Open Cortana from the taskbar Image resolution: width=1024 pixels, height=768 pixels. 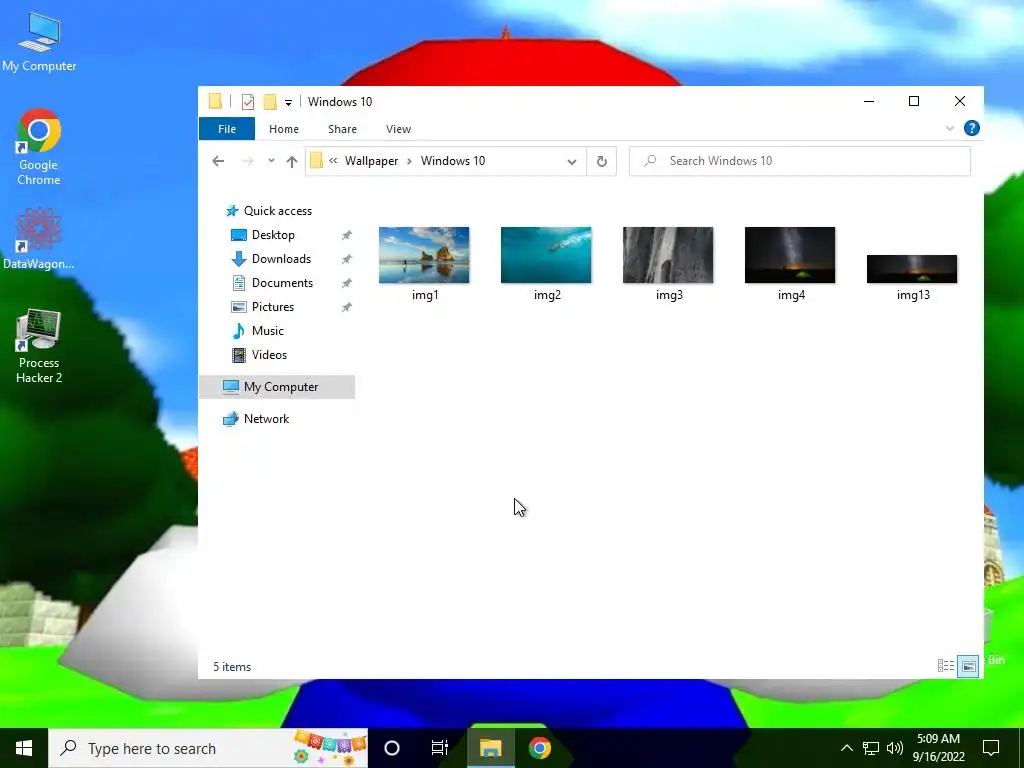(x=392, y=748)
